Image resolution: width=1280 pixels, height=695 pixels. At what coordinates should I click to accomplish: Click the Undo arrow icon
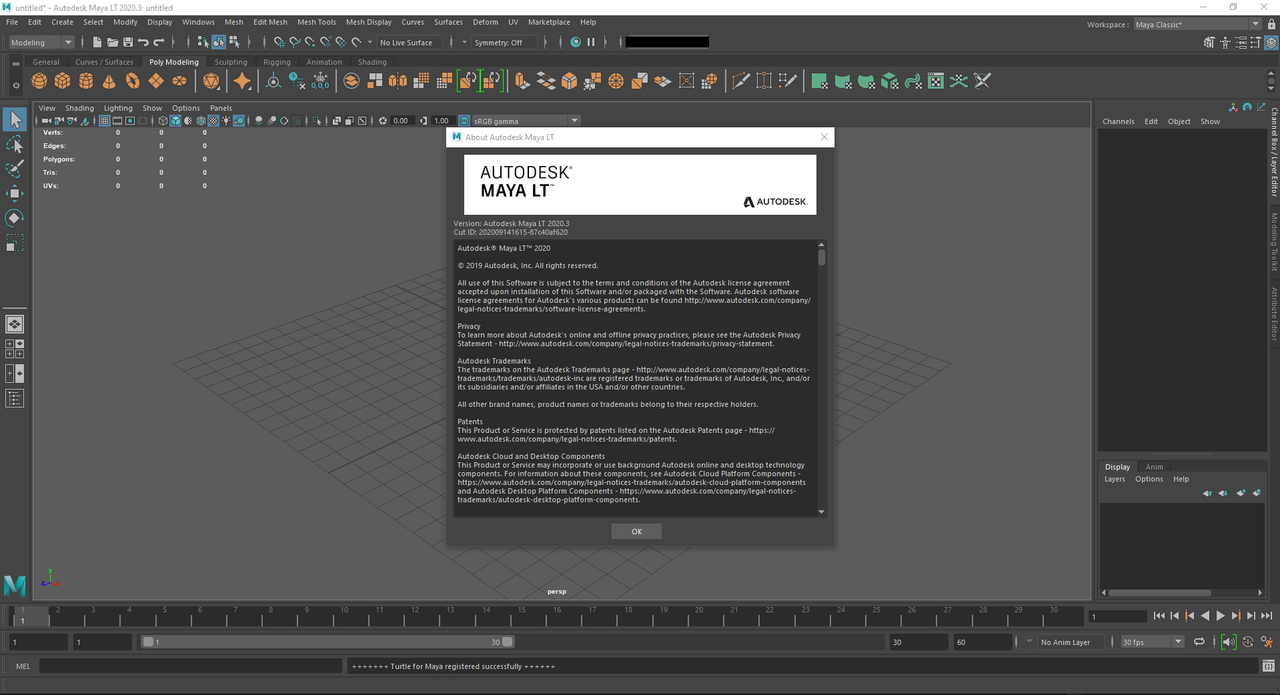pos(143,42)
